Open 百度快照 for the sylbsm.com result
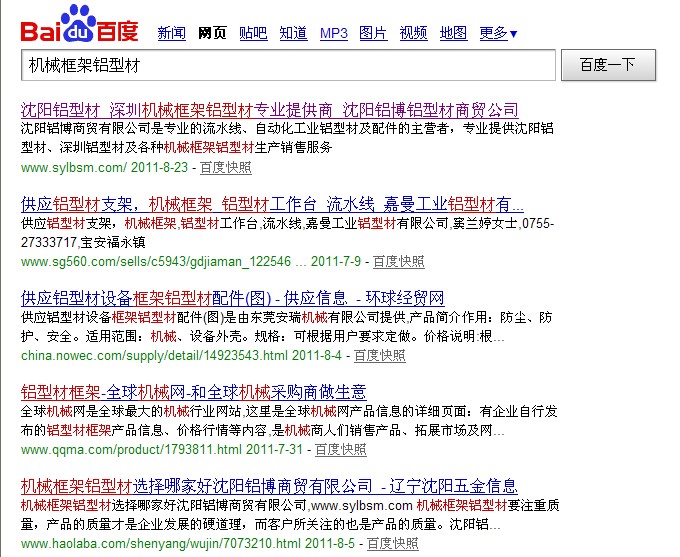The height and width of the screenshot is (557, 680). click(x=226, y=167)
